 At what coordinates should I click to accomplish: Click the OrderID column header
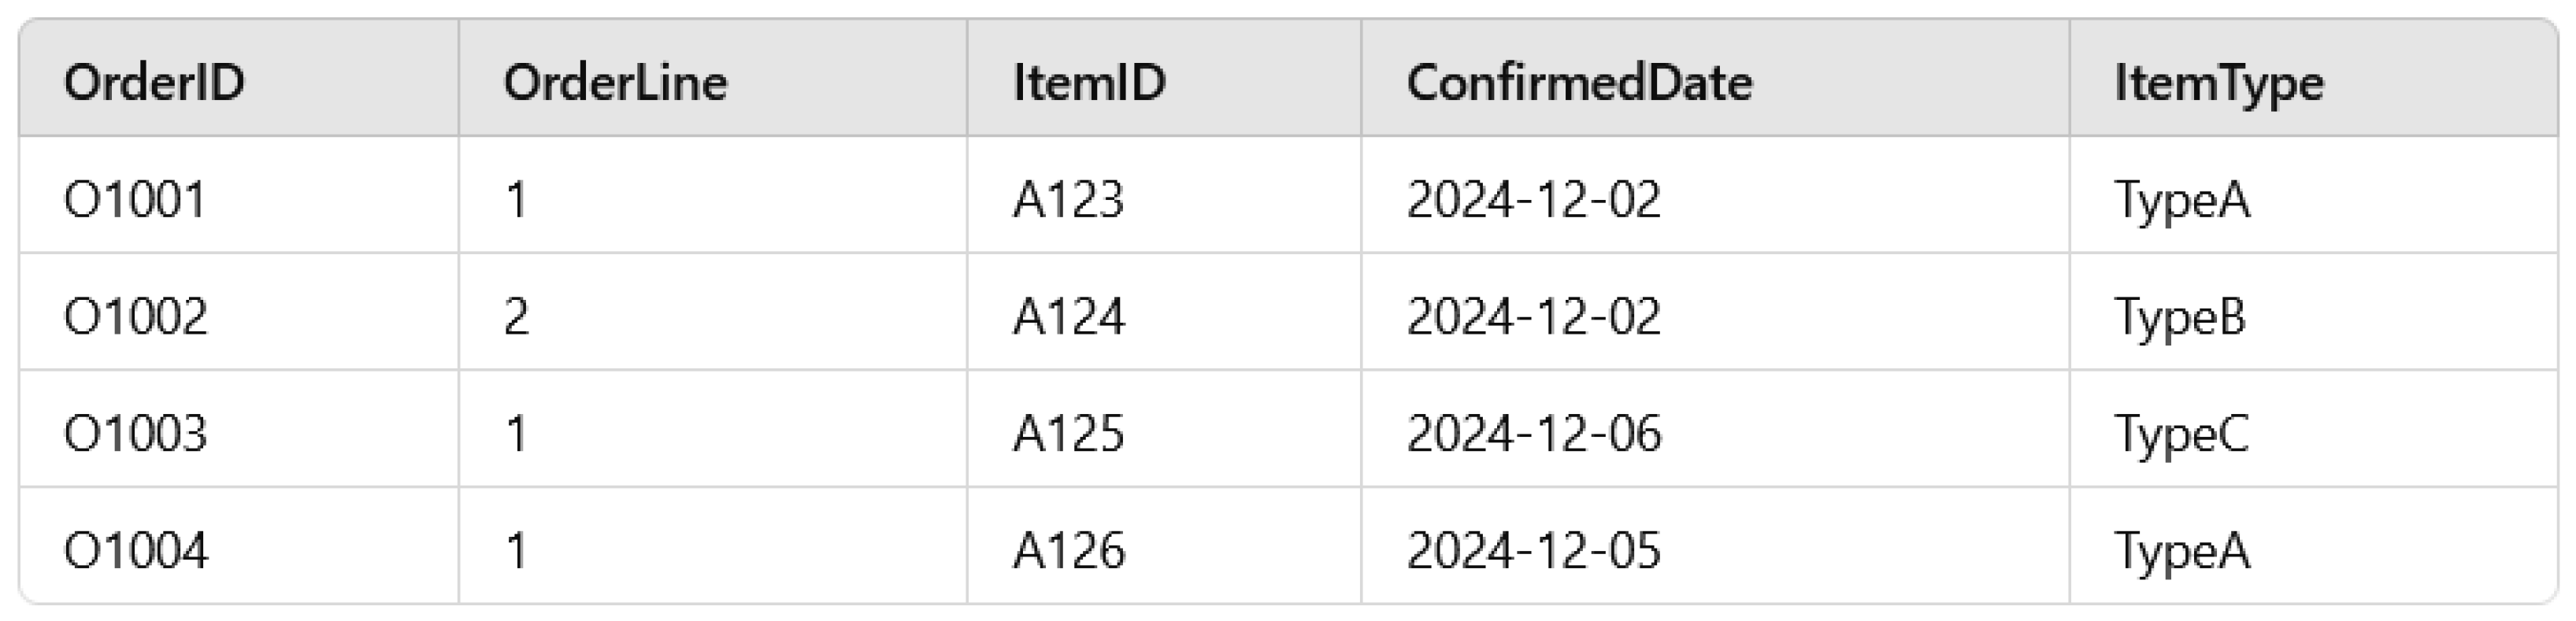click(x=154, y=82)
